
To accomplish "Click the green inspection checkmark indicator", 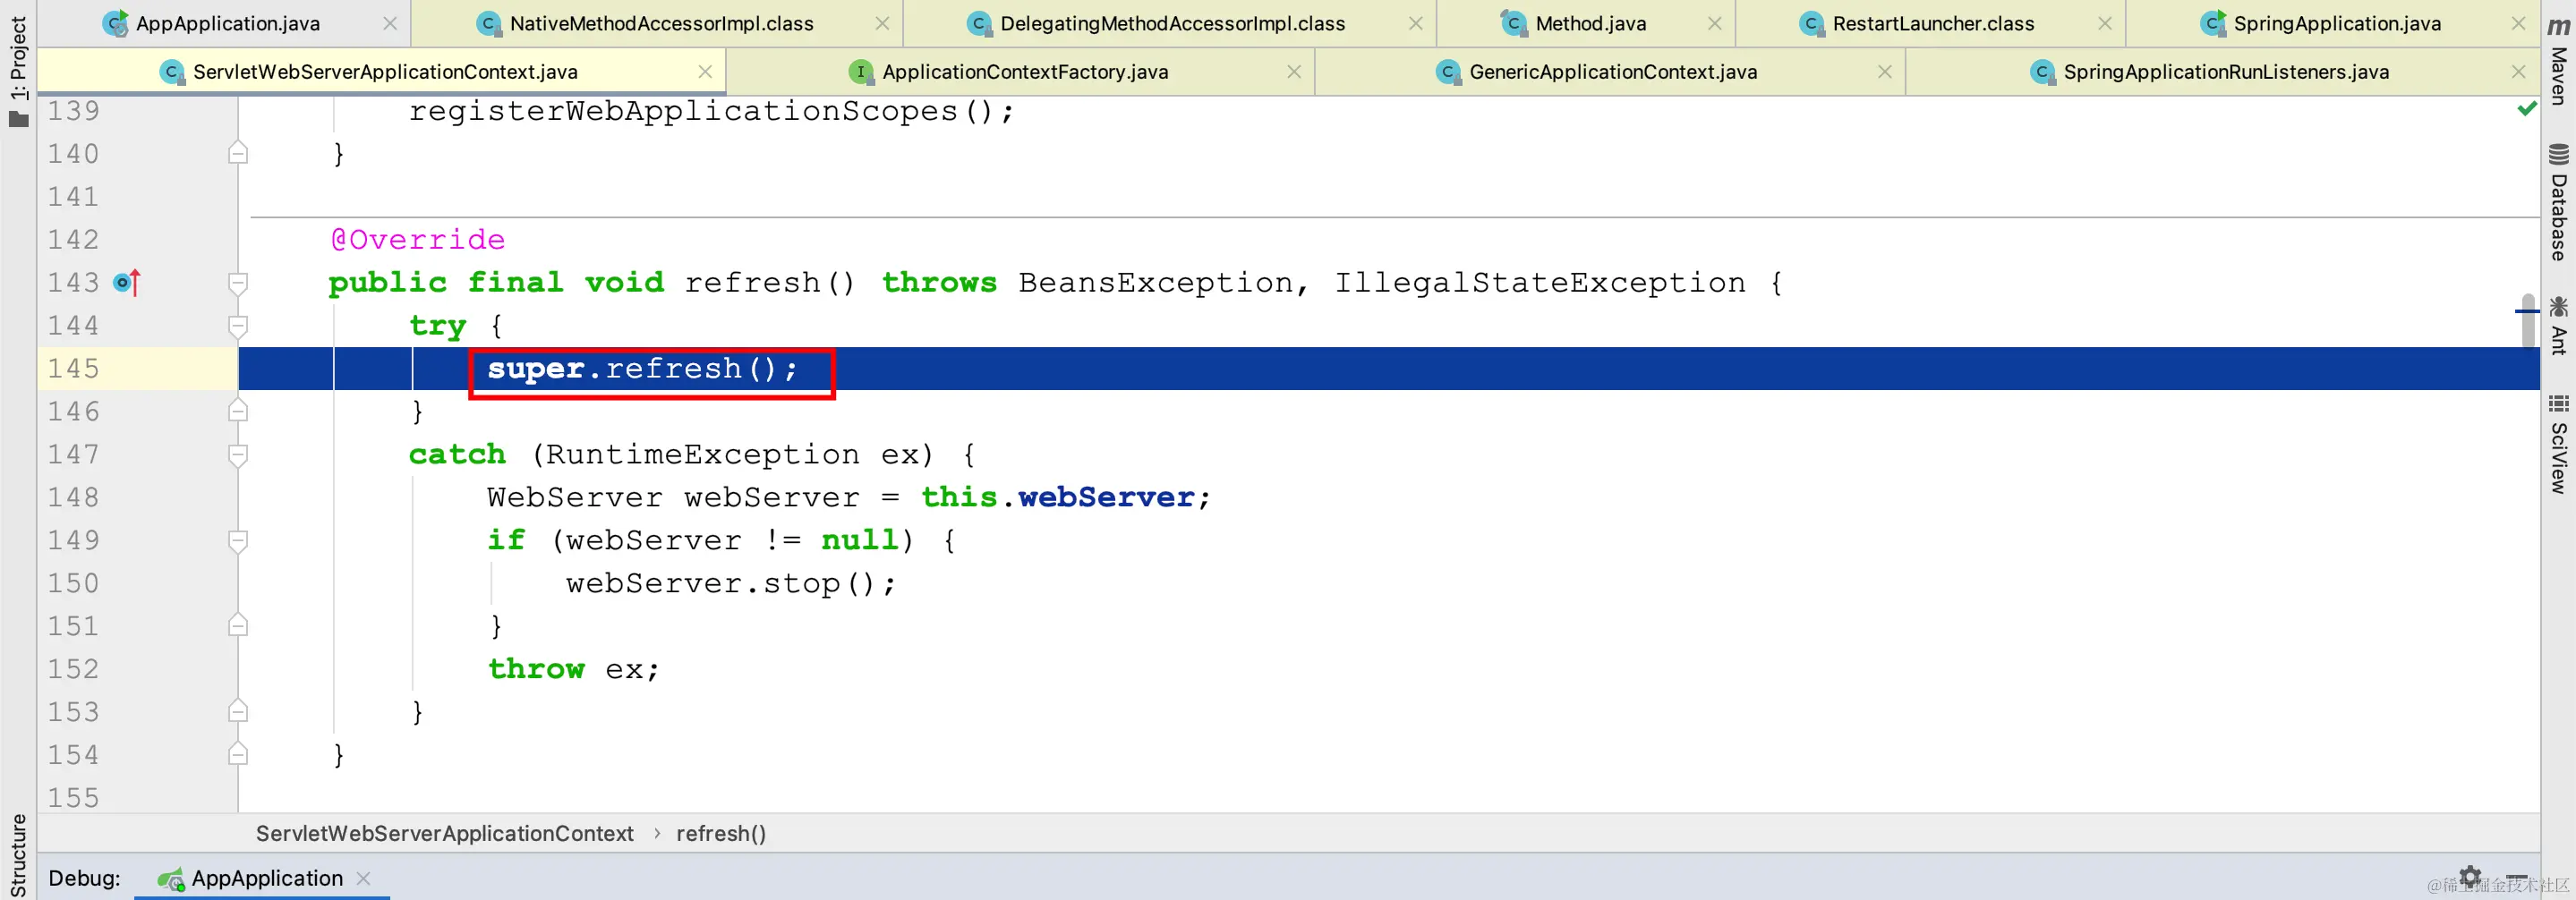I will click(2526, 108).
